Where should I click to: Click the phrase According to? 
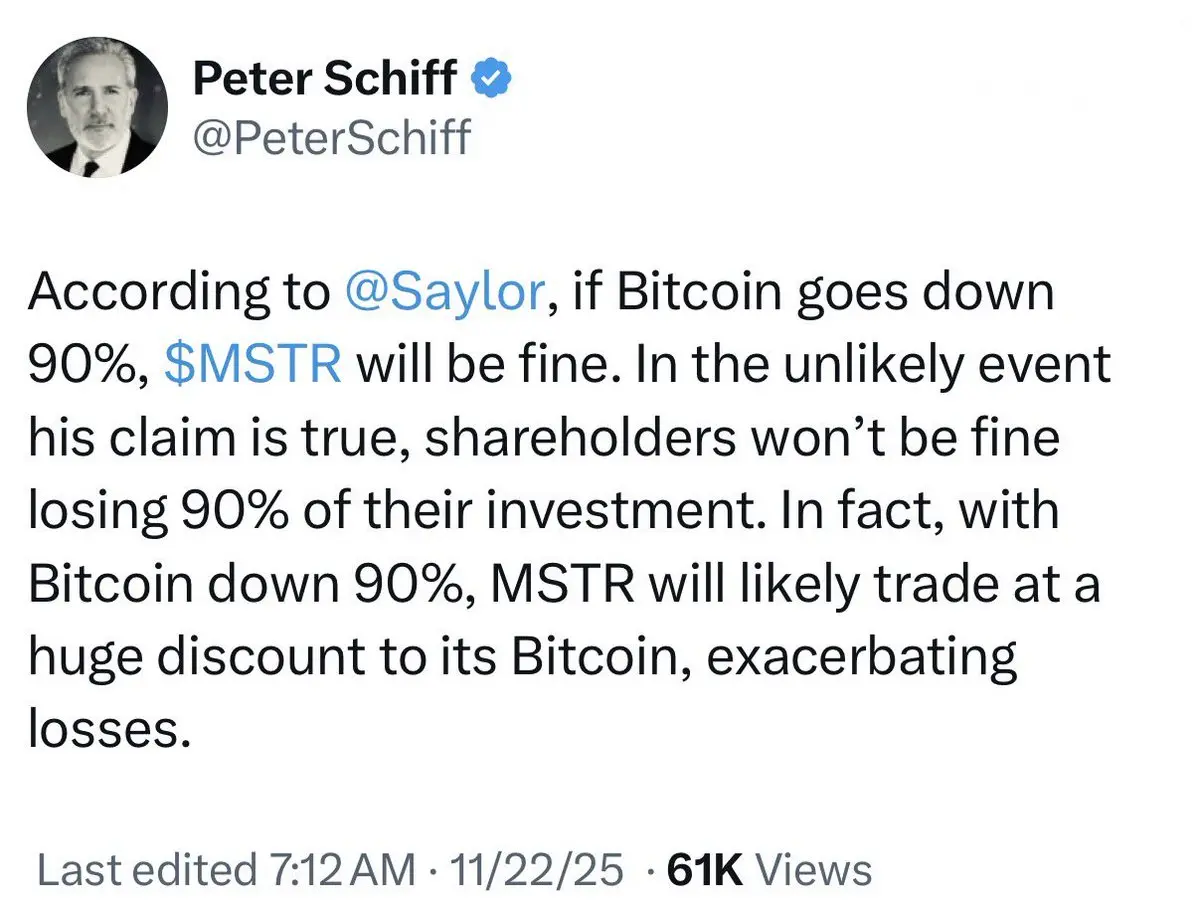(179, 293)
